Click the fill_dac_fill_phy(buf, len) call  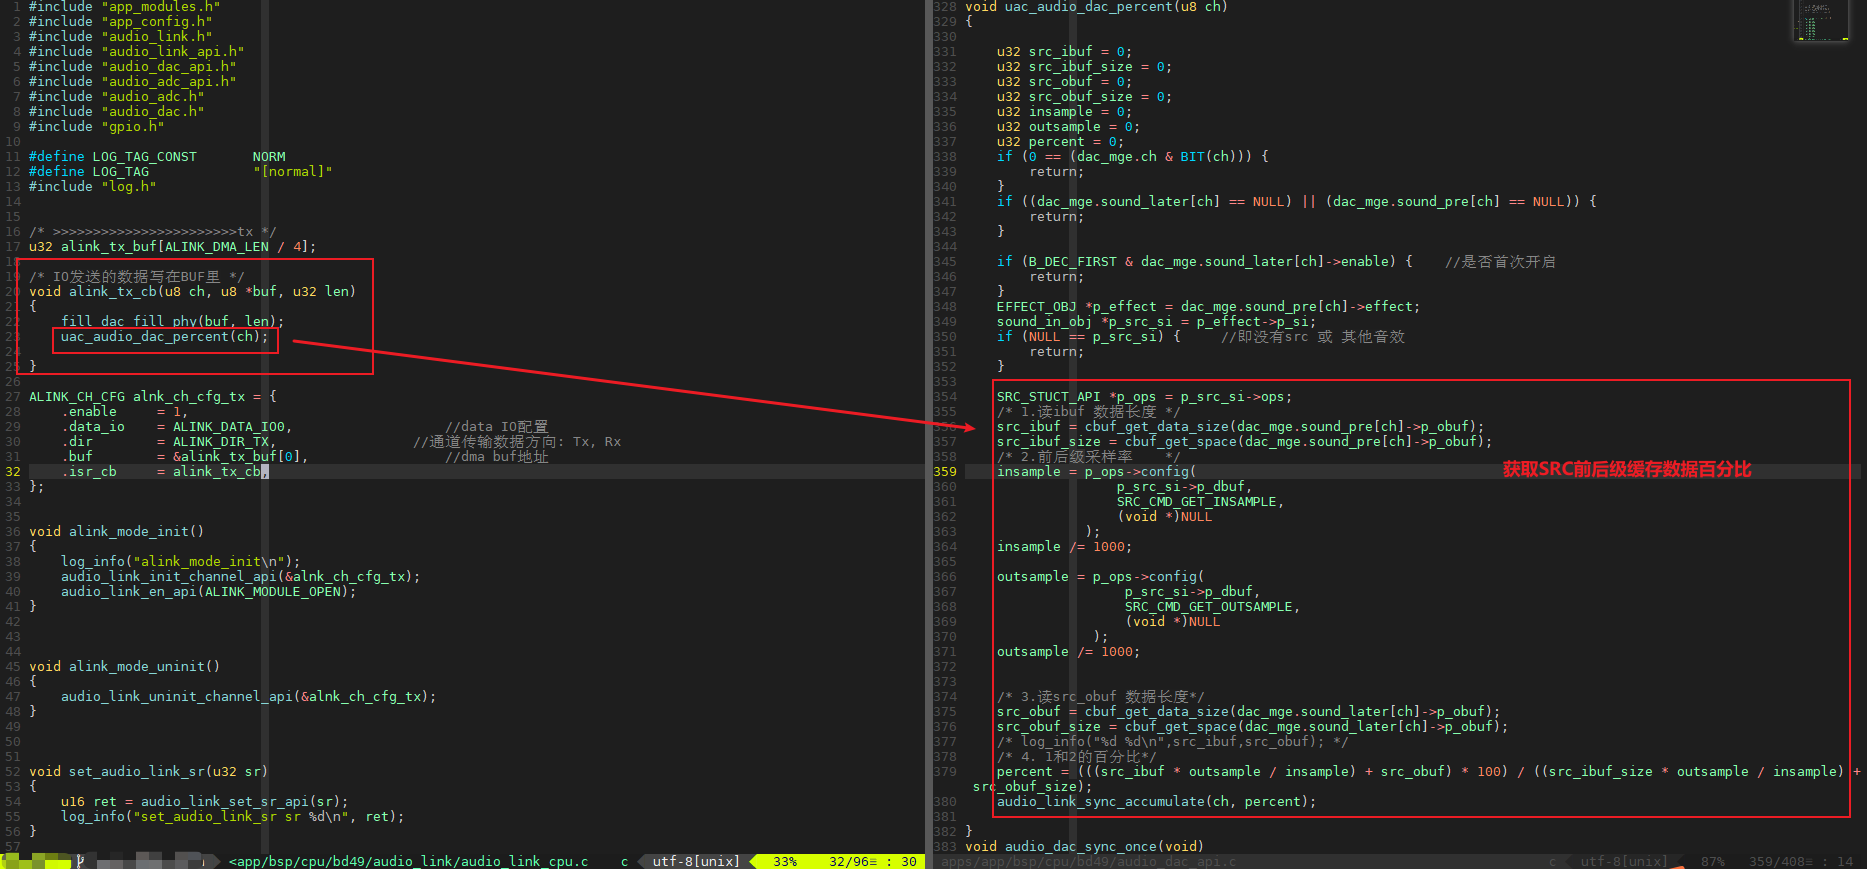(x=173, y=321)
